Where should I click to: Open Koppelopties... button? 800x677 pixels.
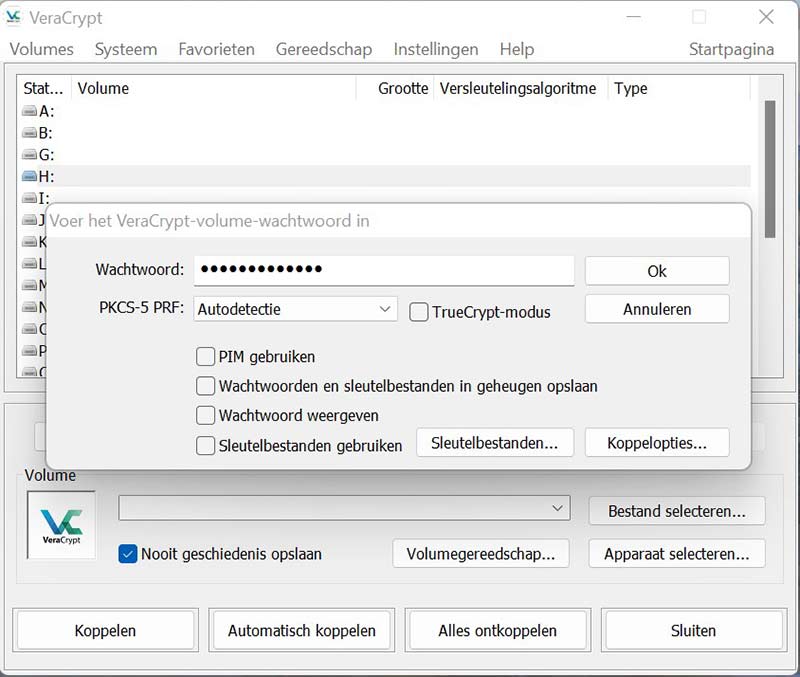coord(657,443)
